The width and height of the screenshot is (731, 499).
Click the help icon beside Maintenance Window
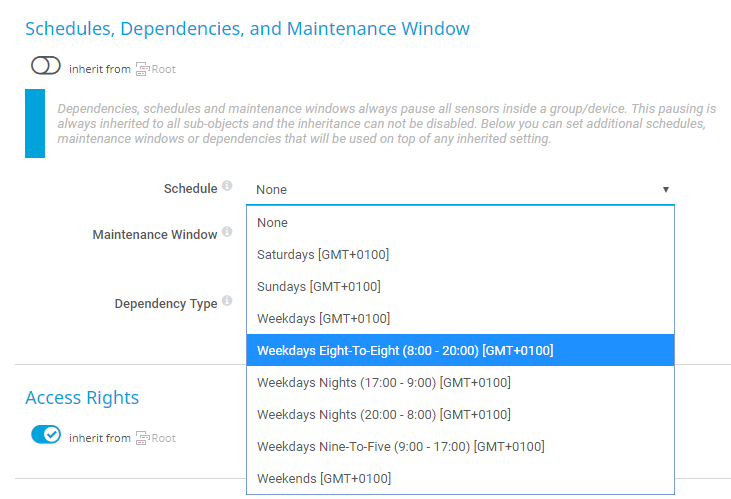pos(227,232)
